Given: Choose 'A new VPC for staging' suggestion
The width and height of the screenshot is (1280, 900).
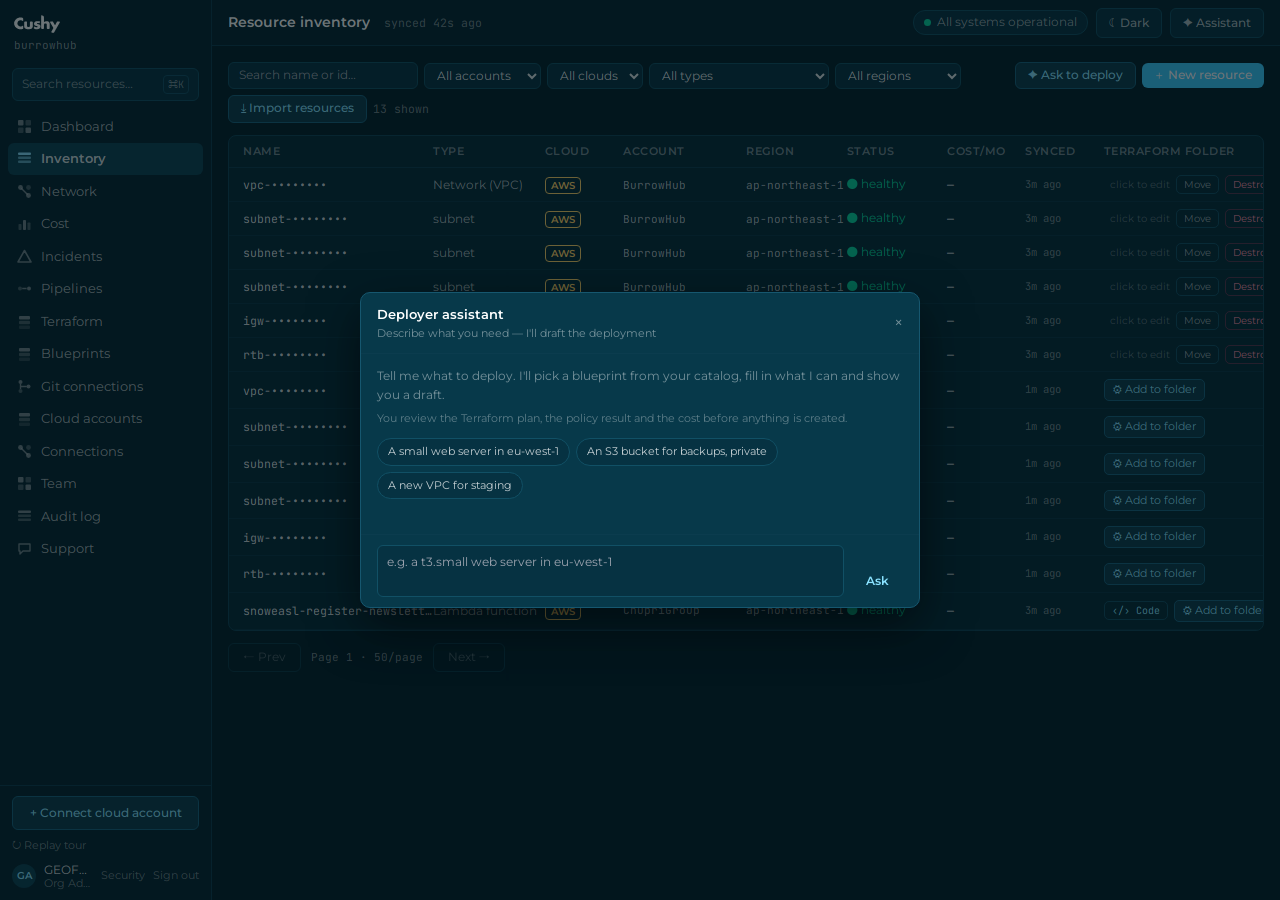Looking at the screenshot, I should click(x=450, y=486).
